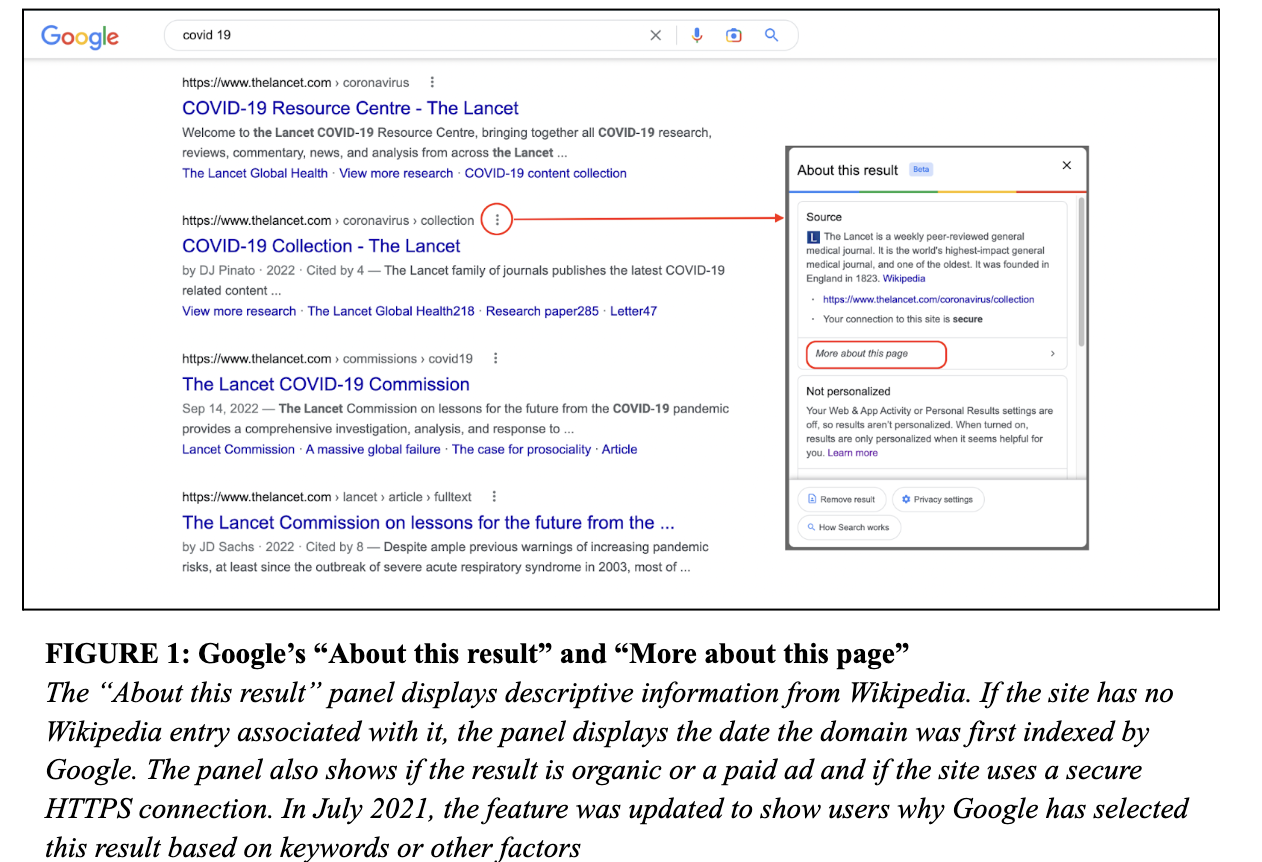The width and height of the screenshot is (1262, 862).
Task: Open Wikipedia link in Source description
Action: (904, 279)
